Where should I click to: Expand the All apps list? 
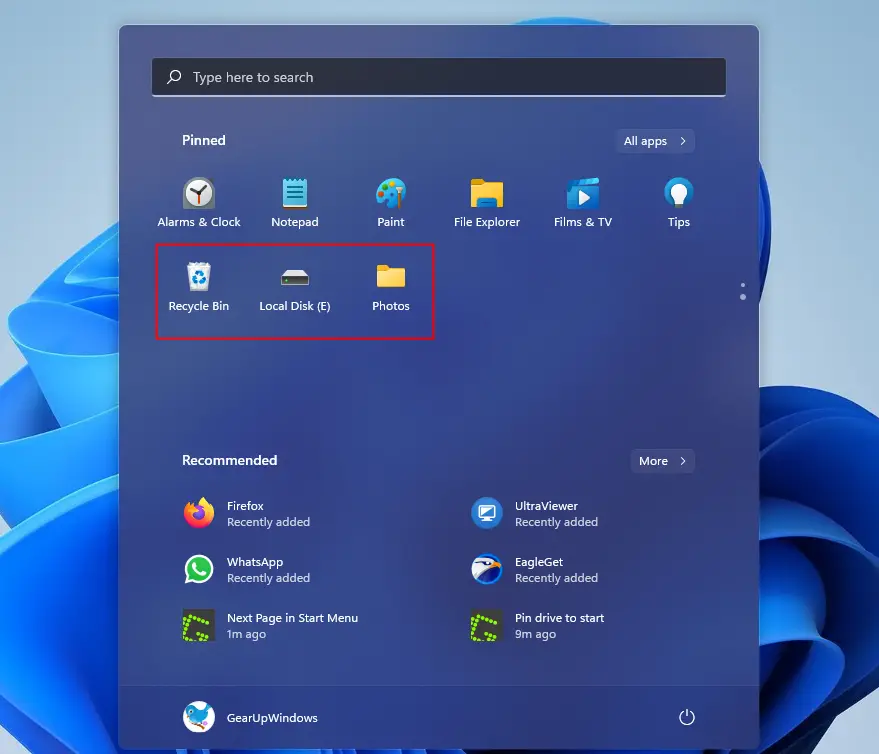tap(655, 141)
